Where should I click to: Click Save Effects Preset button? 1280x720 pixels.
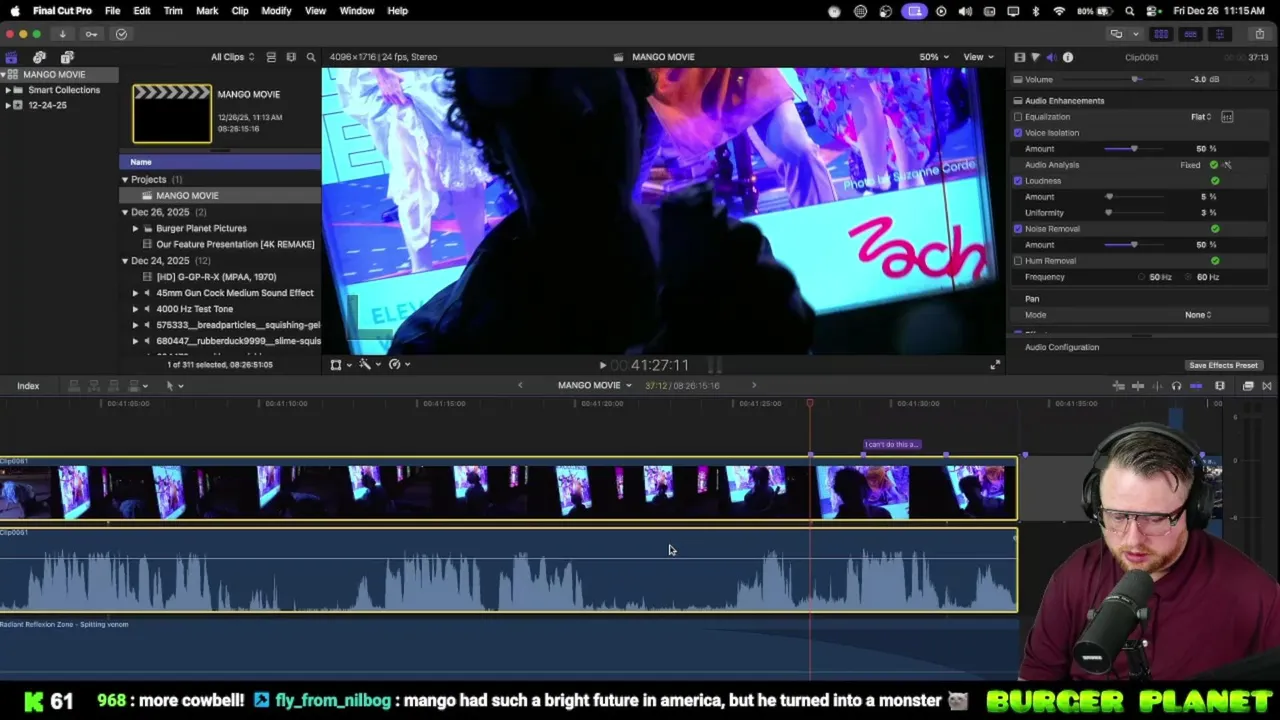[x=1223, y=366]
